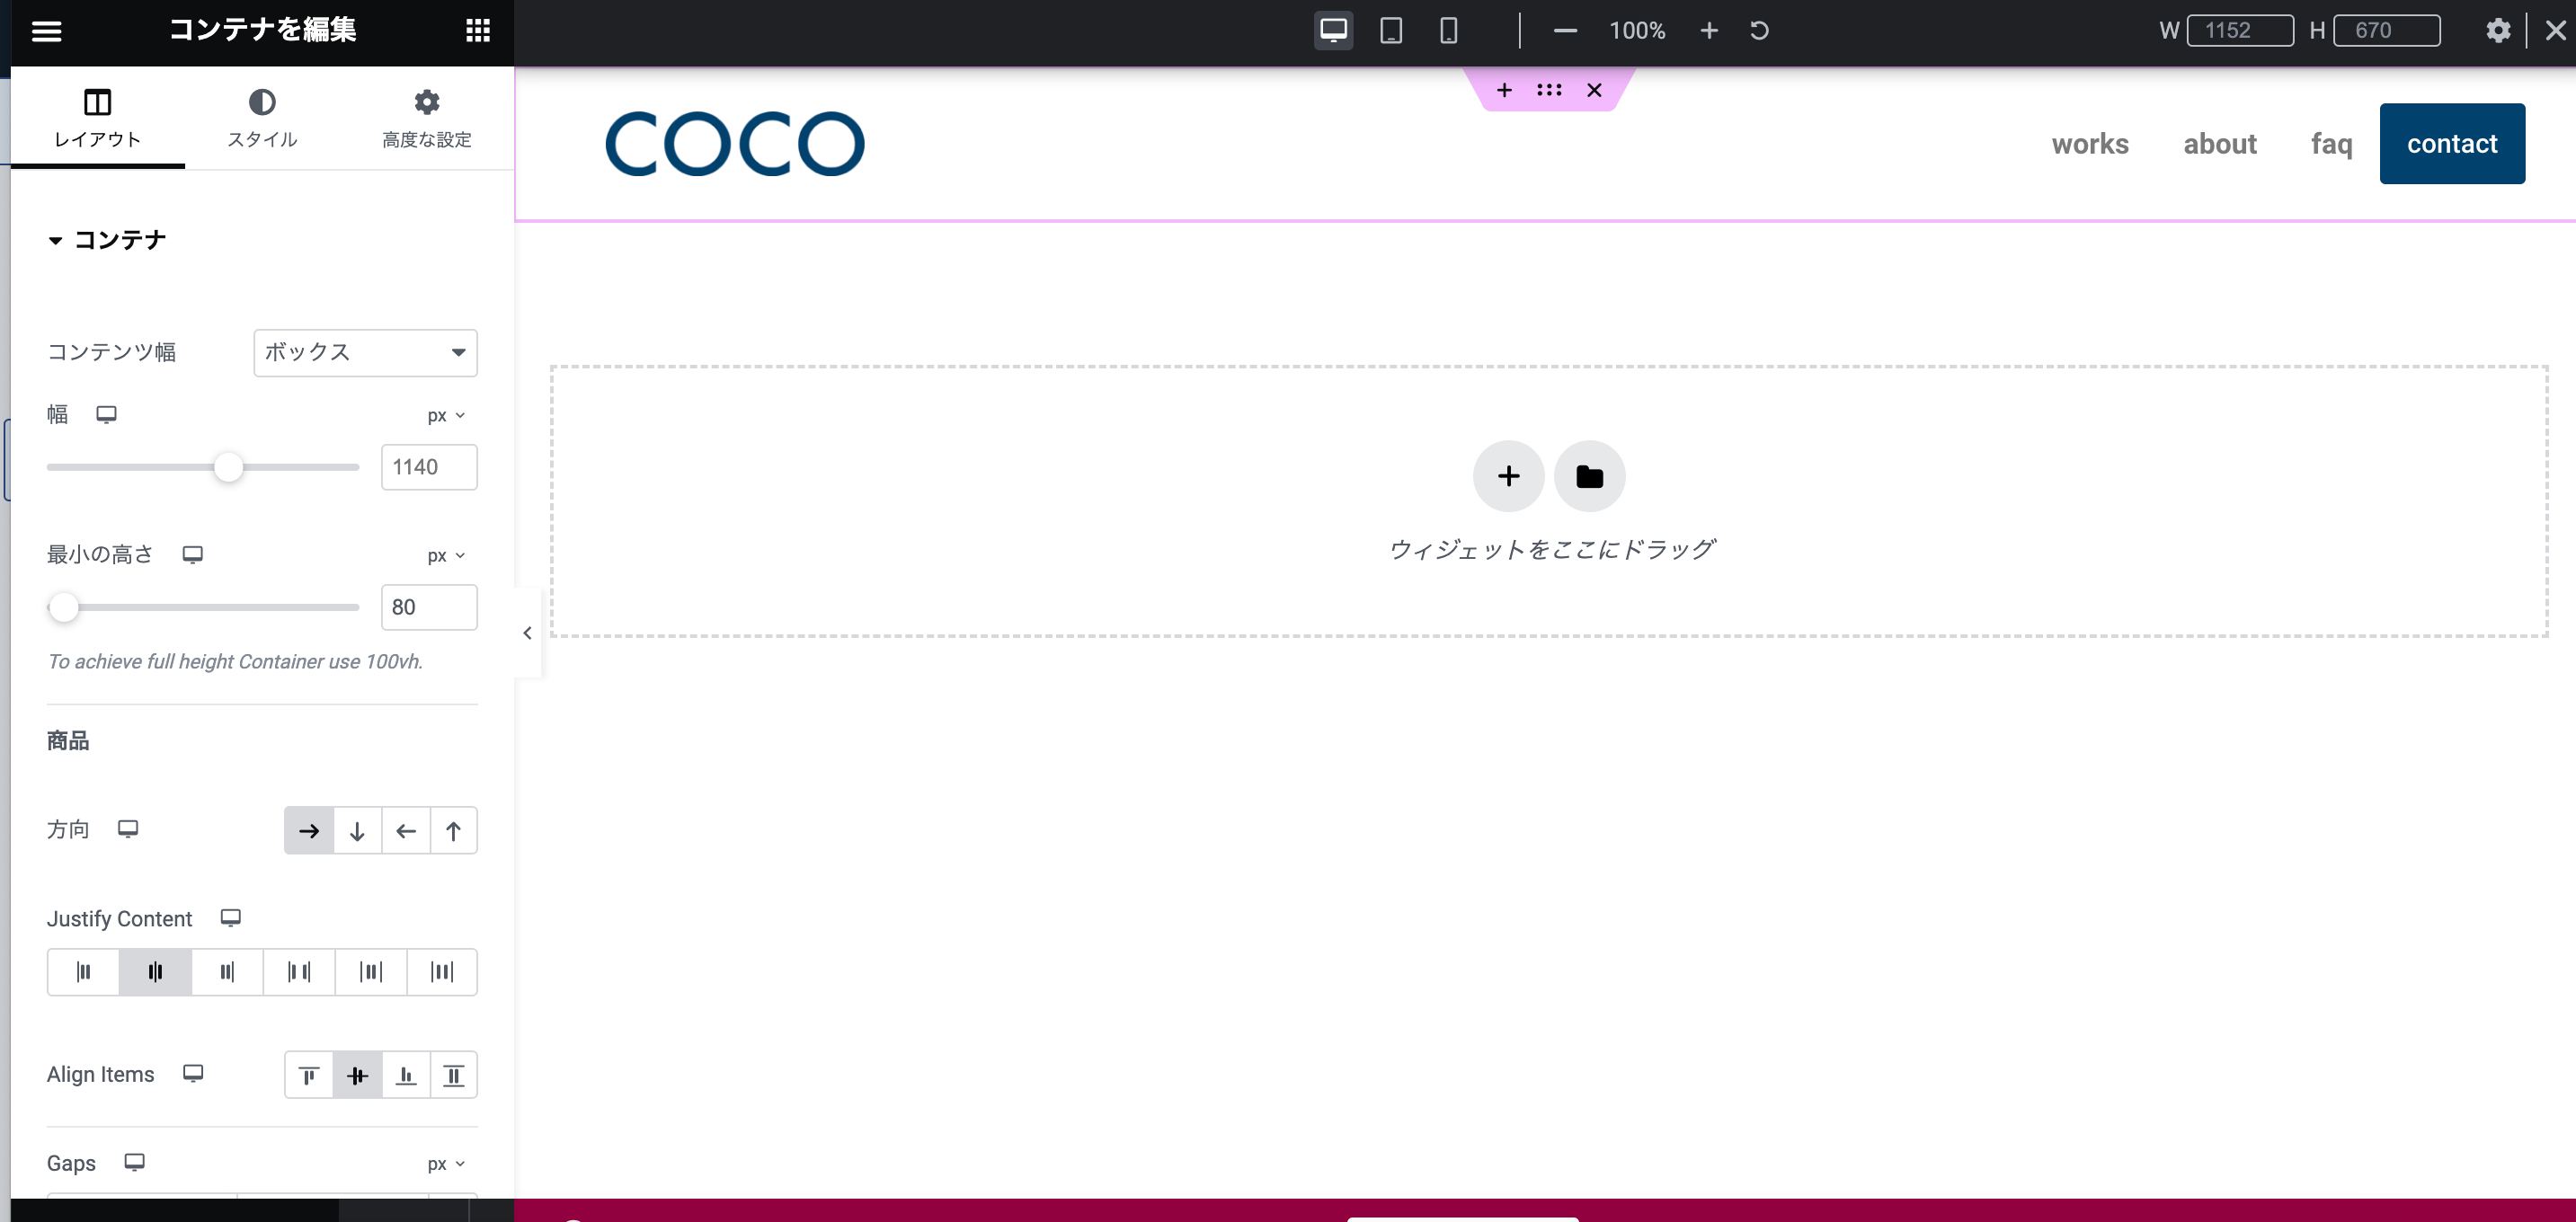
Task: Open the px unit selector for 最小の高さ
Action: (x=446, y=556)
